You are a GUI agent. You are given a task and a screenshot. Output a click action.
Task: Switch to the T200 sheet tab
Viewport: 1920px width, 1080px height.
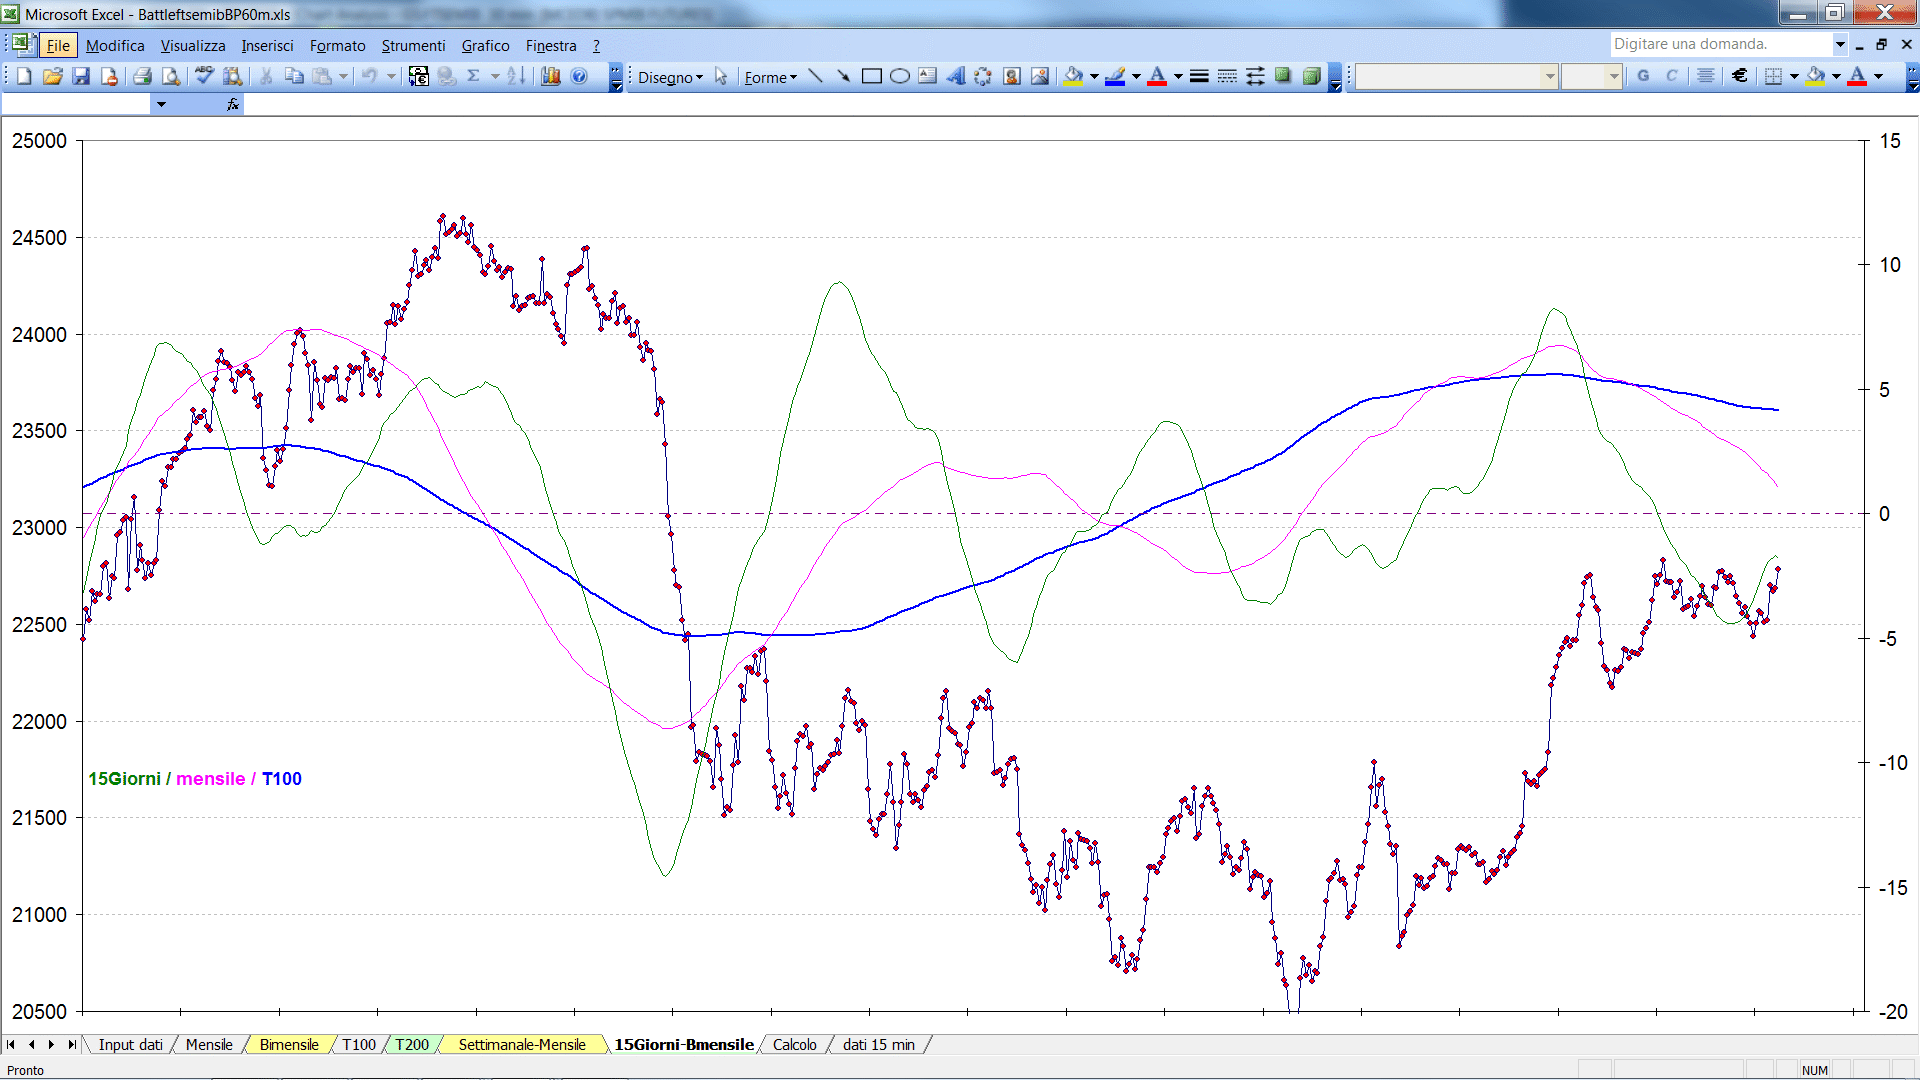[x=412, y=1044]
